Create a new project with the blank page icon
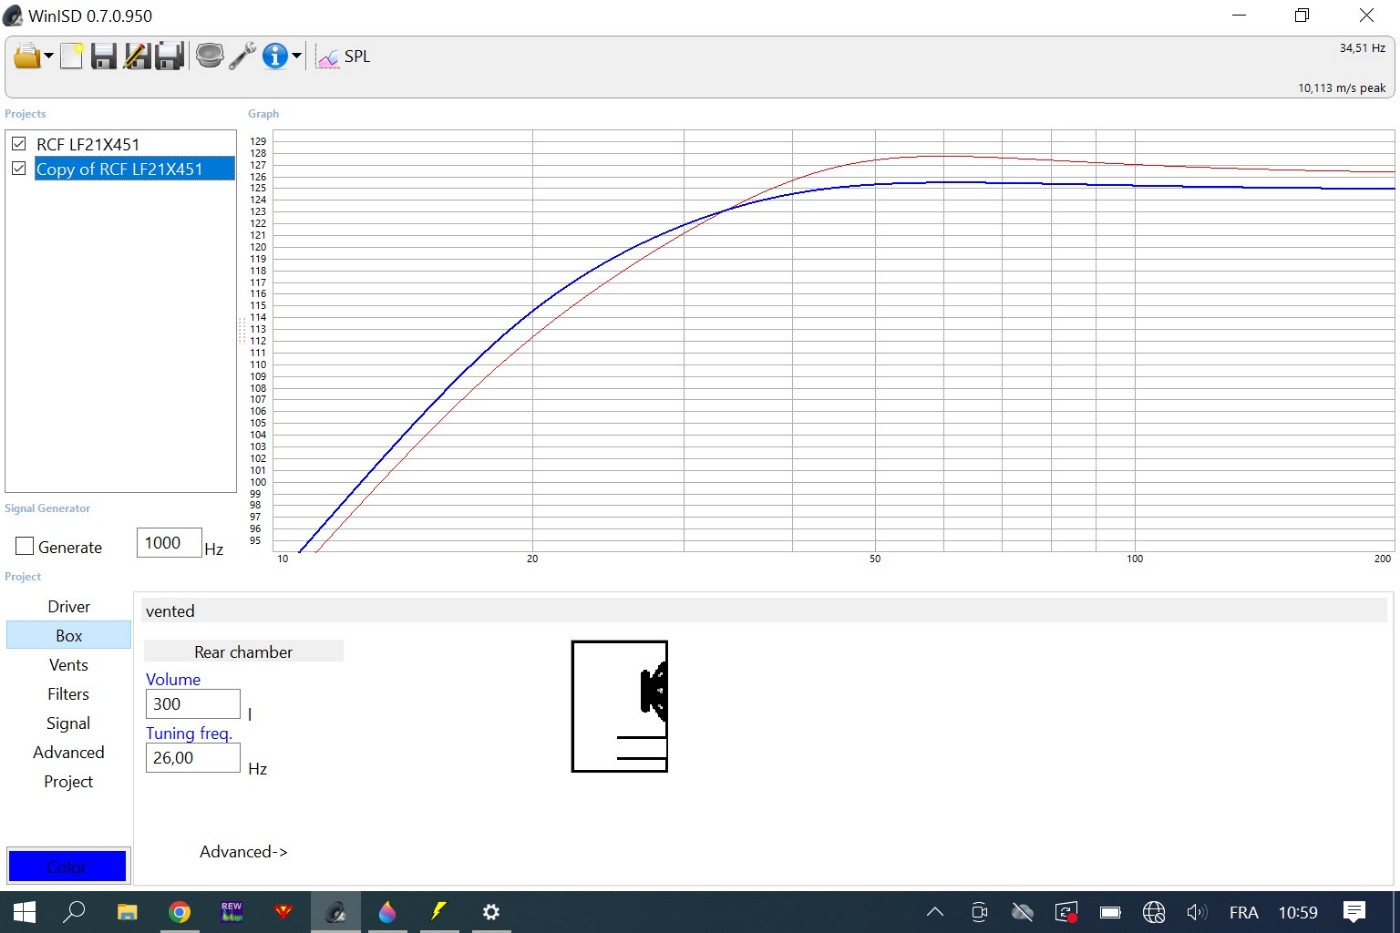 (x=71, y=56)
